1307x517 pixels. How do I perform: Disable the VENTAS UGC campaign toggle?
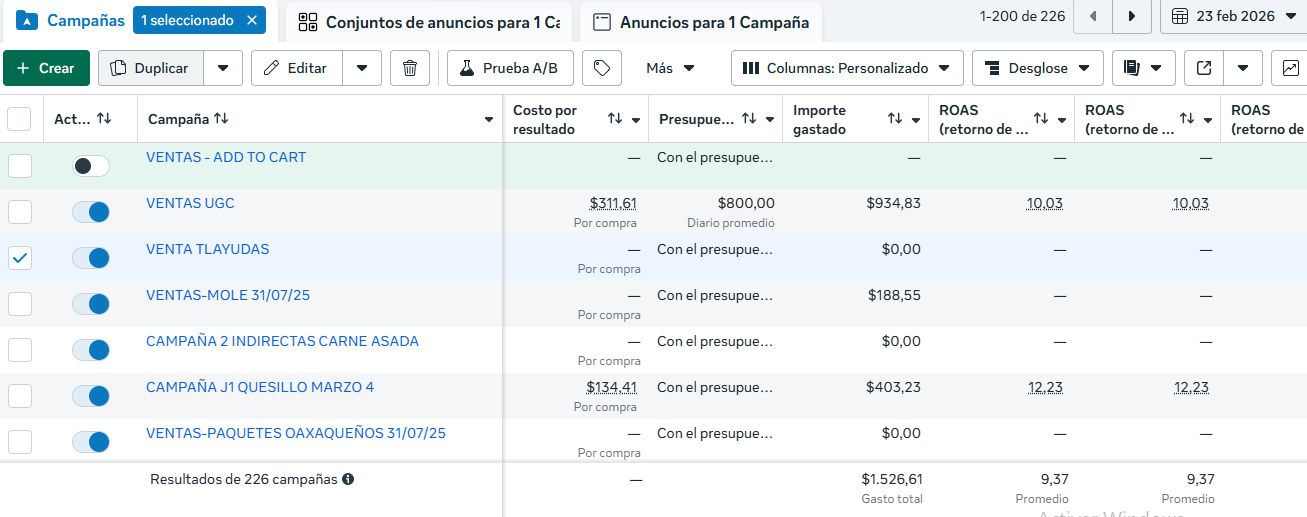pyautogui.click(x=91, y=212)
